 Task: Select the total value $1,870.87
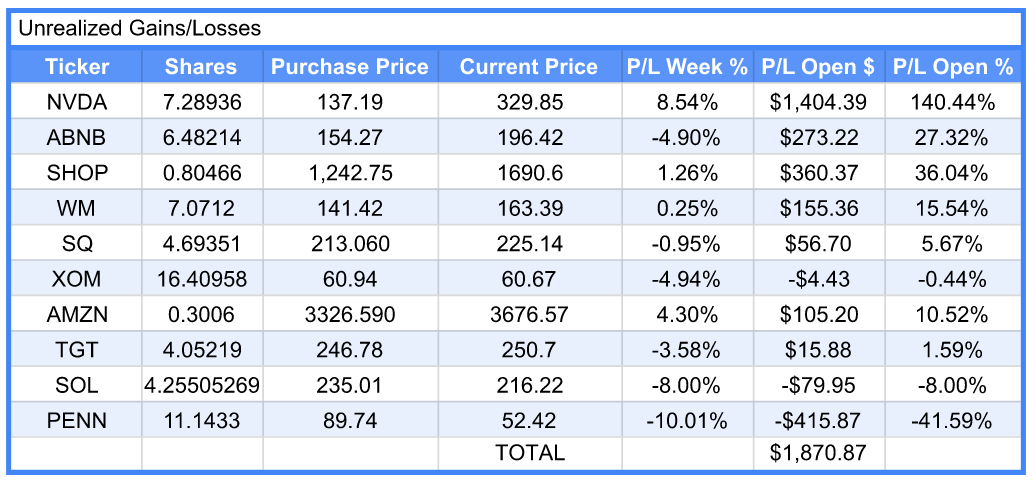[818, 454]
